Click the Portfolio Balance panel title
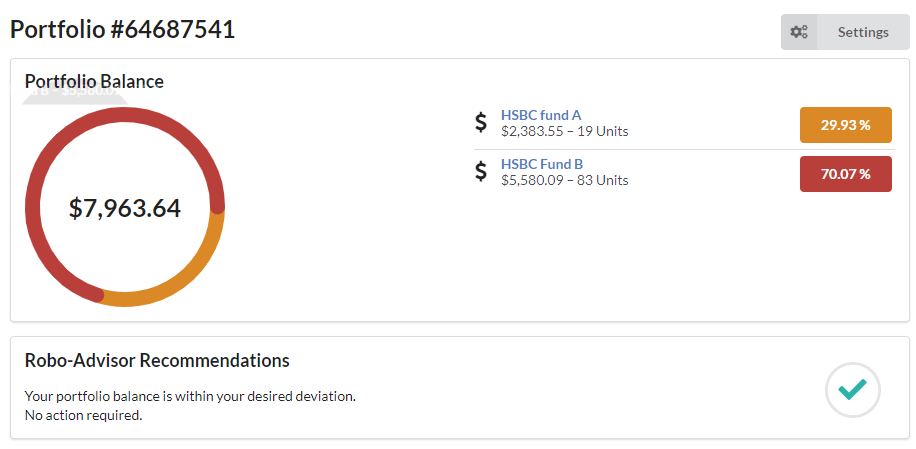 point(94,81)
